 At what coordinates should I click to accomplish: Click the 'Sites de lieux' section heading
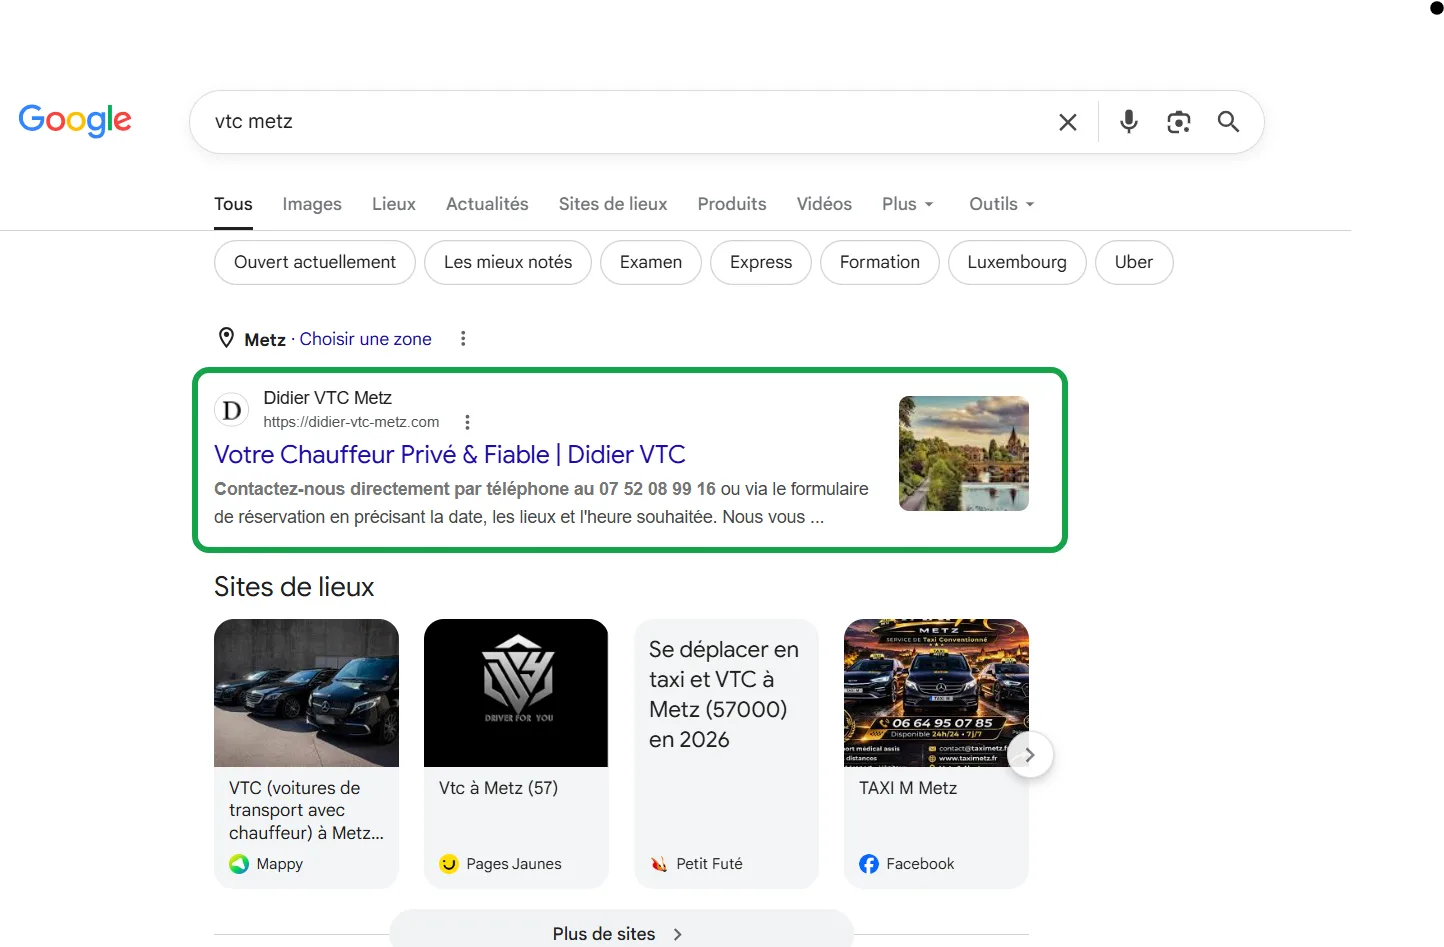[294, 587]
